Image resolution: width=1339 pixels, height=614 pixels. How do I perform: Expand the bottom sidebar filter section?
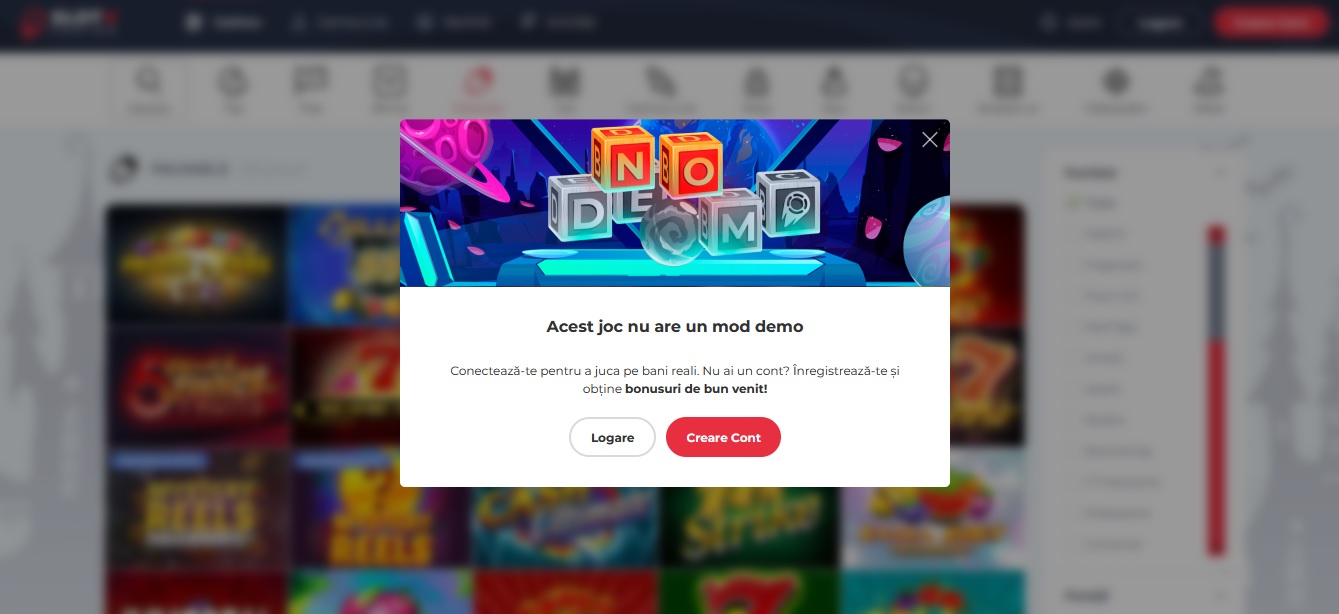point(1221,596)
